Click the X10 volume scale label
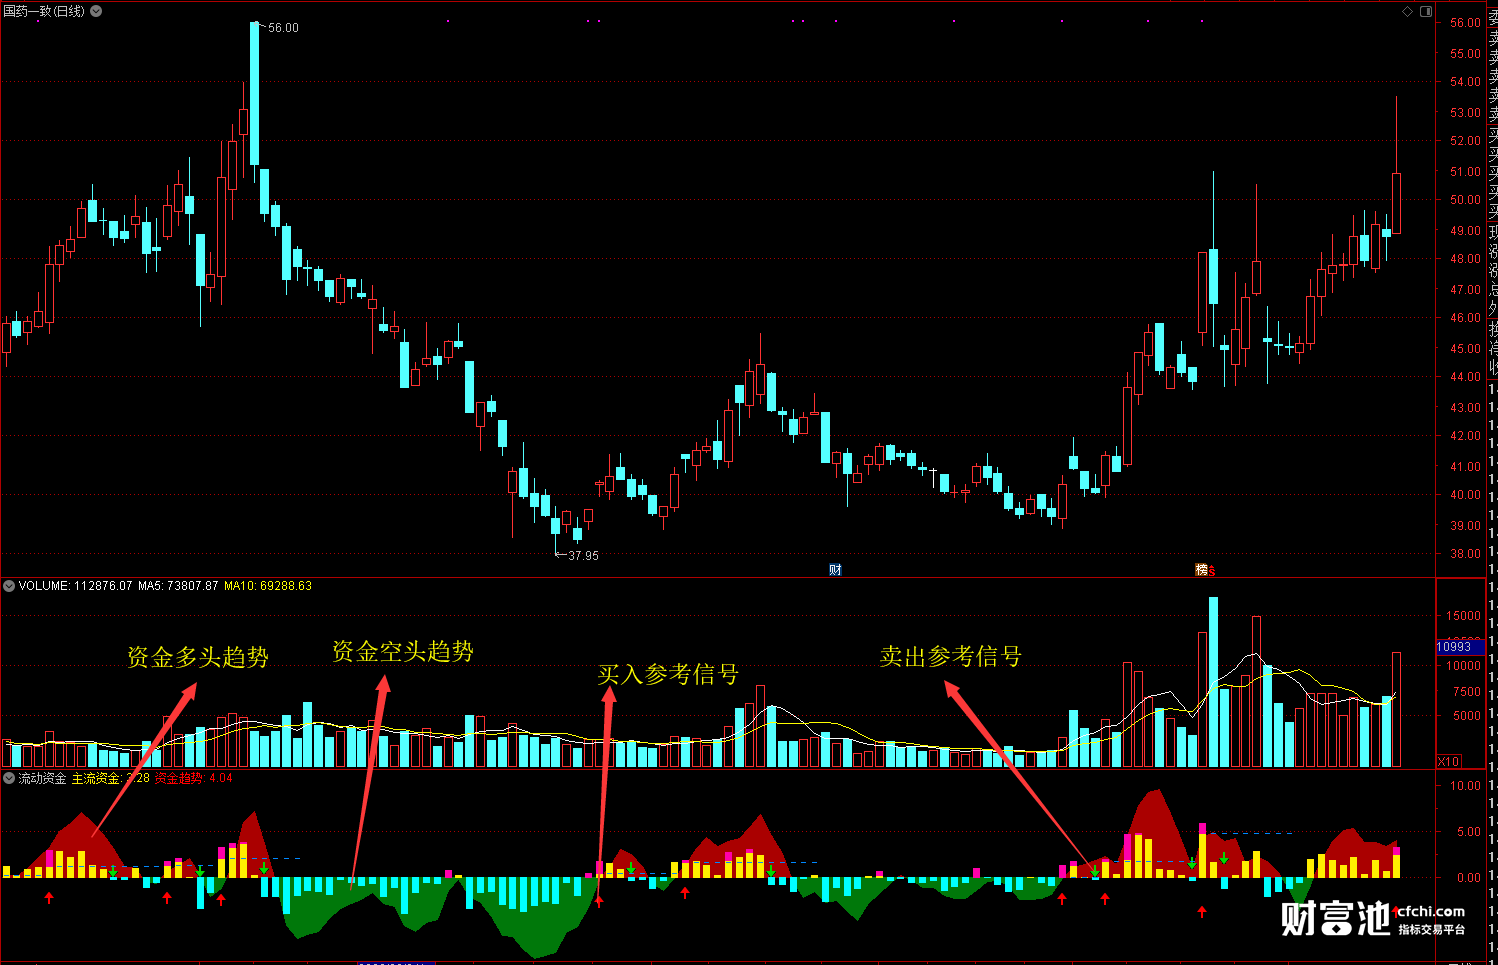 click(x=1448, y=761)
